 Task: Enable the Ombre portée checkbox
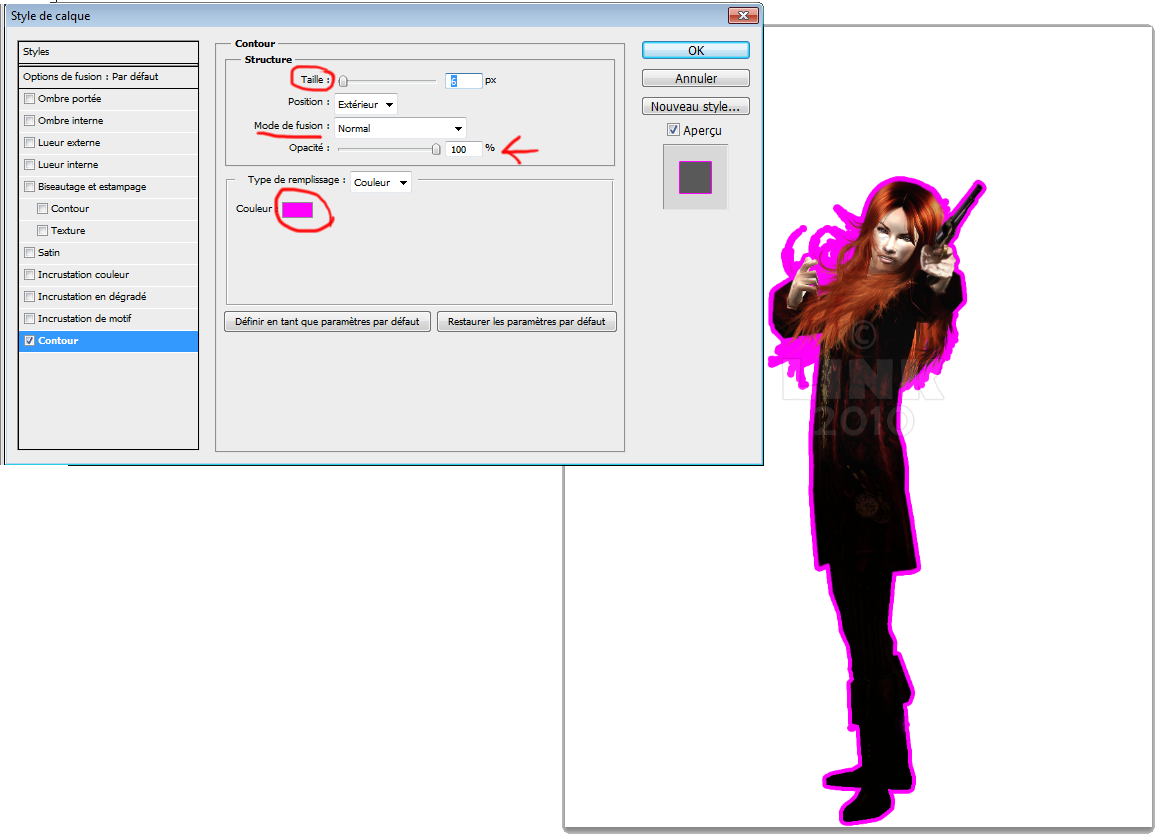pyautogui.click(x=30, y=99)
